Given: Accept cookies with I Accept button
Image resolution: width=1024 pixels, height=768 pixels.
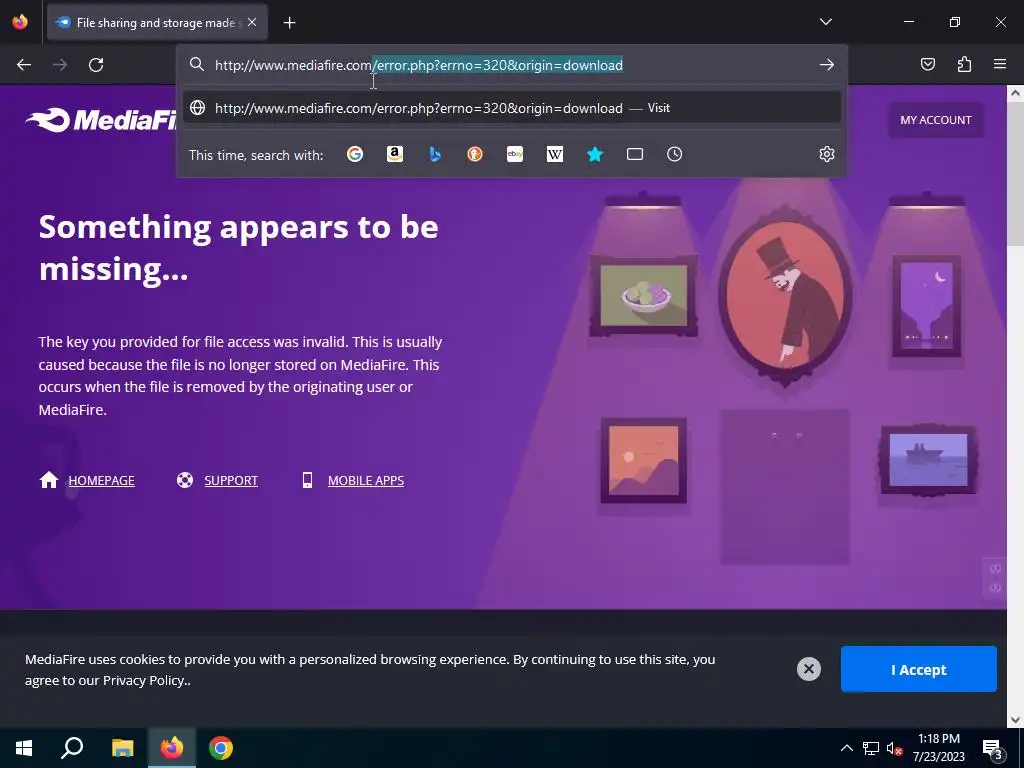Looking at the screenshot, I should [918, 669].
